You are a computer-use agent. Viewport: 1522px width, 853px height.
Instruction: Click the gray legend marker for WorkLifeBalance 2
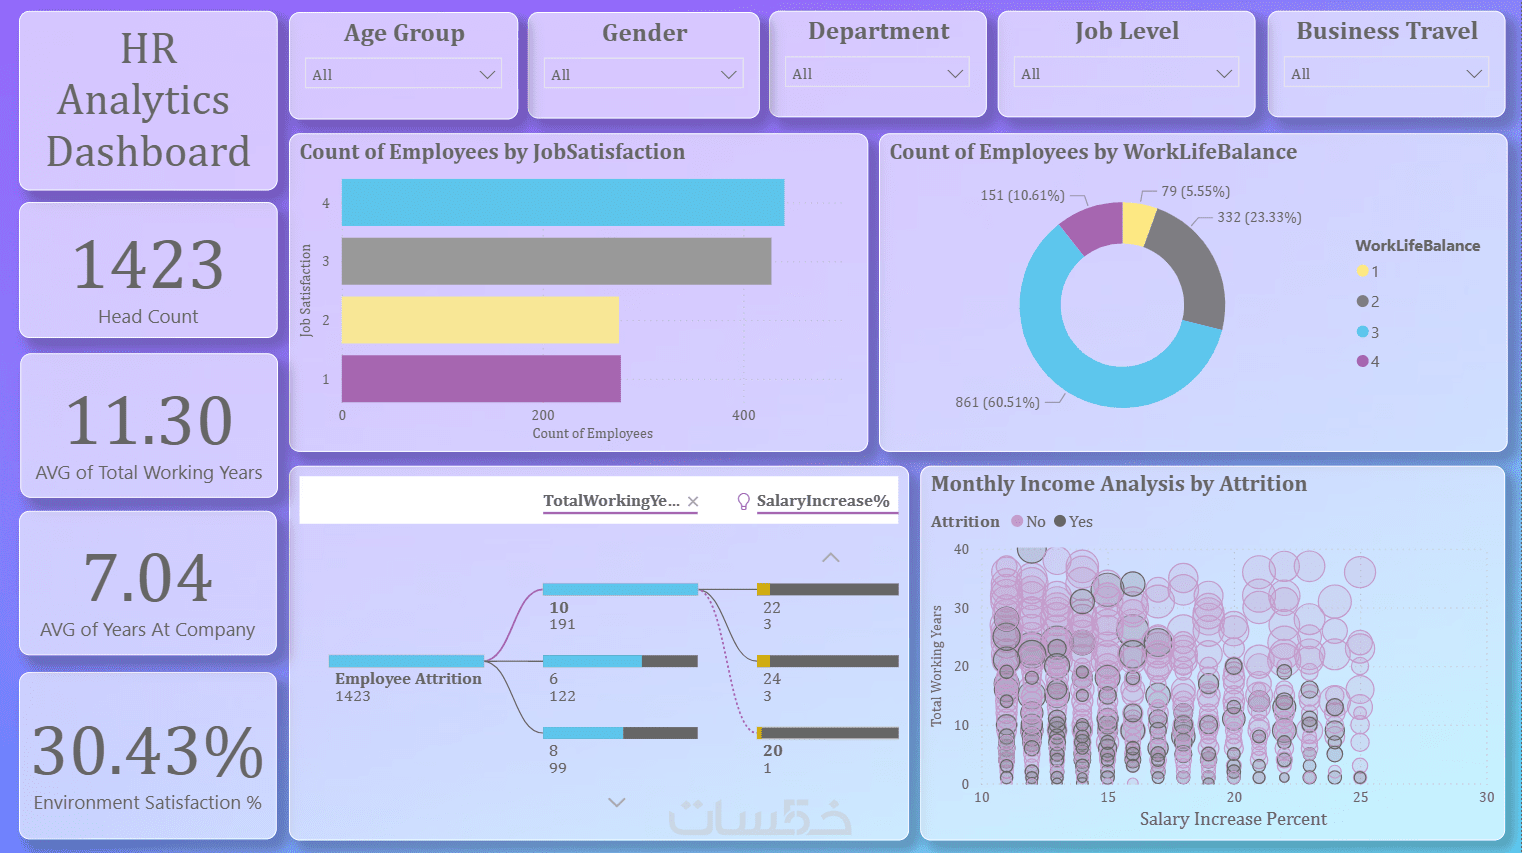tap(1362, 301)
